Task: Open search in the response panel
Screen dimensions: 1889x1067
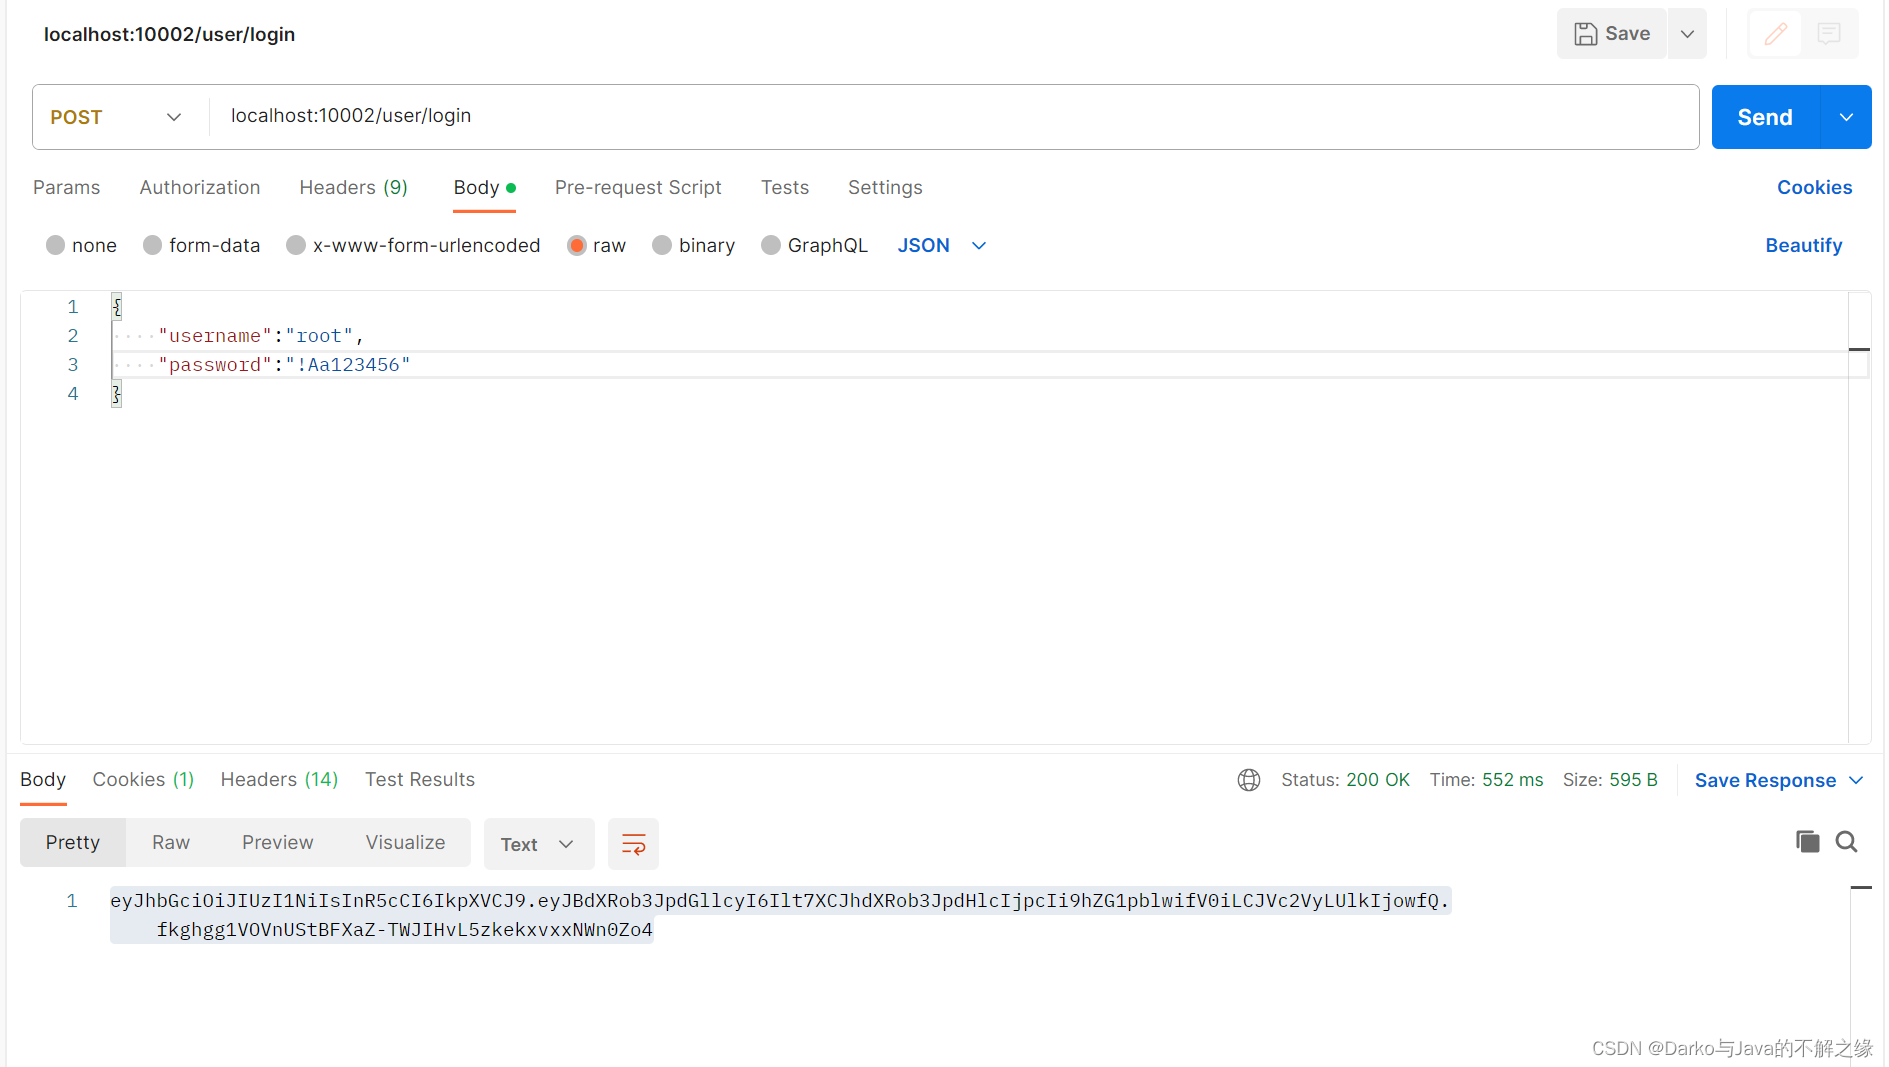Action: tap(1847, 842)
